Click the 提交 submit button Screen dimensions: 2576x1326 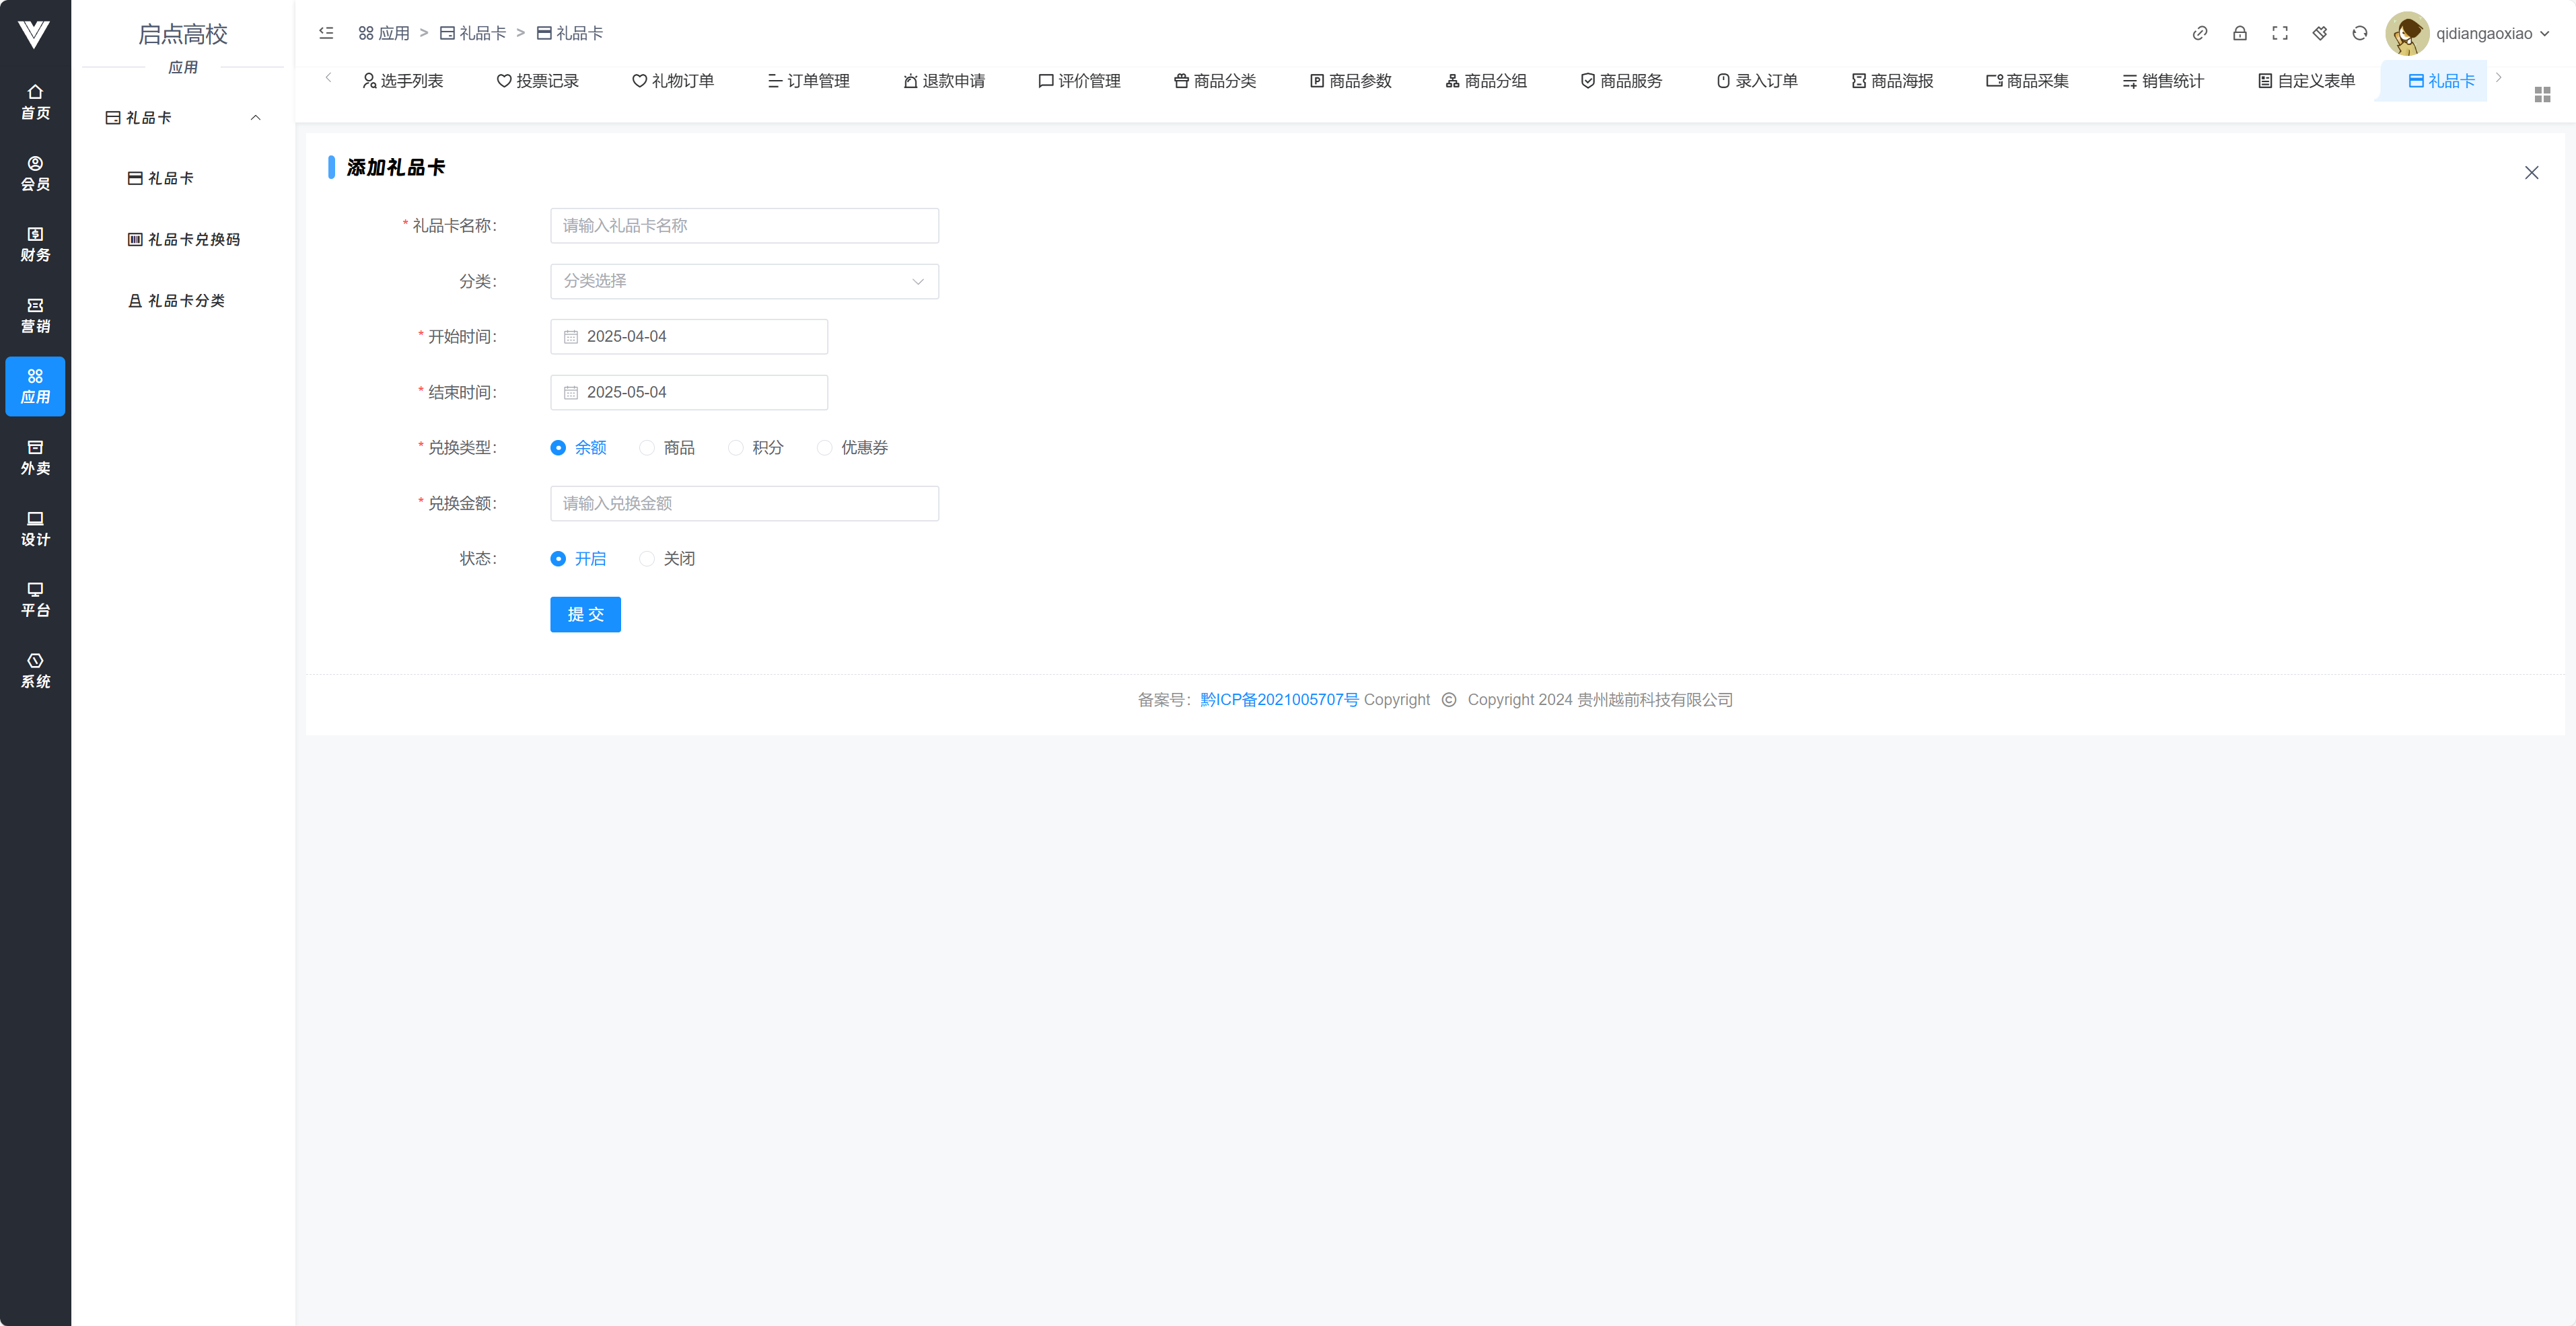pyautogui.click(x=585, y=614)
